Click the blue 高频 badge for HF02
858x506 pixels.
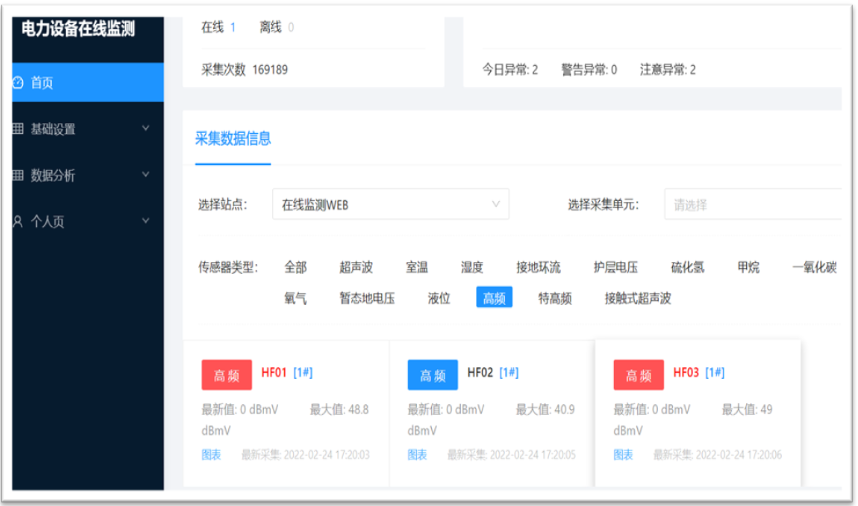click(432, 375)
